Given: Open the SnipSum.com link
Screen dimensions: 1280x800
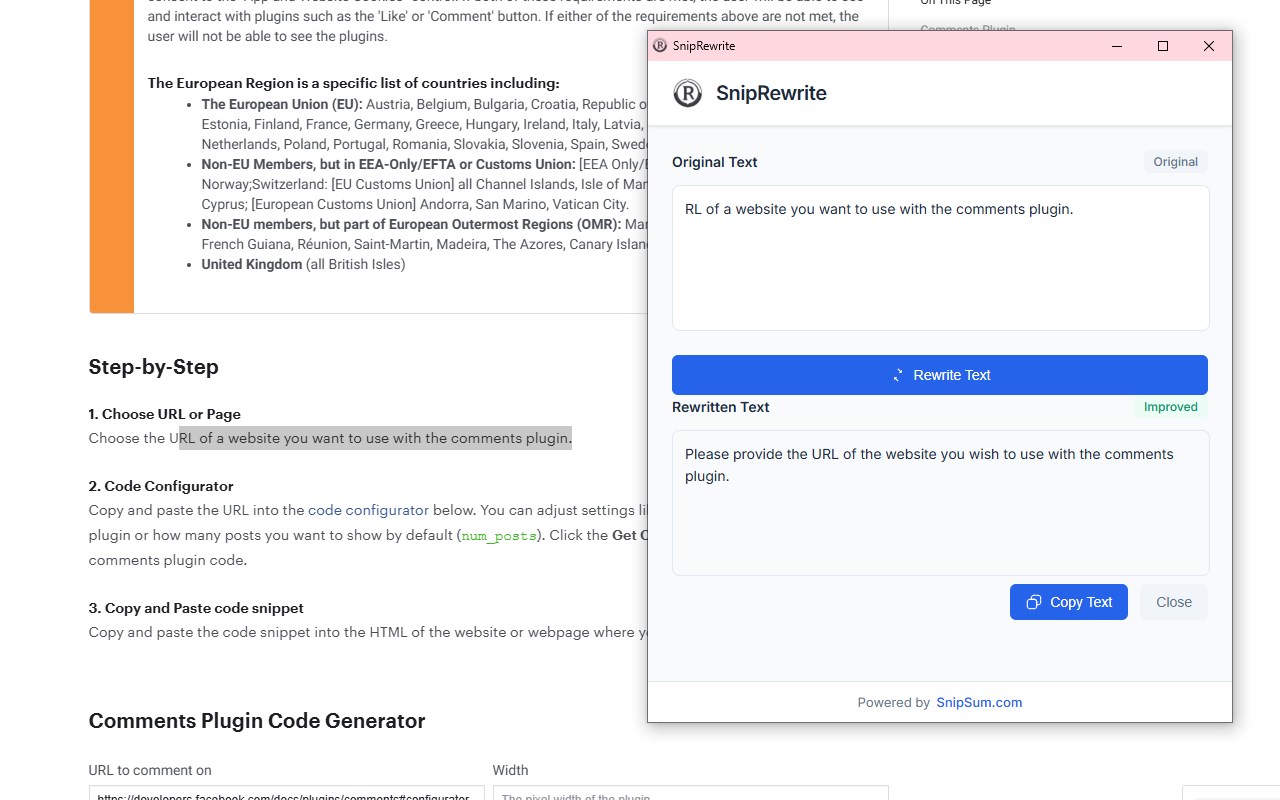Looking at the screenshot, I should (979, 702).
